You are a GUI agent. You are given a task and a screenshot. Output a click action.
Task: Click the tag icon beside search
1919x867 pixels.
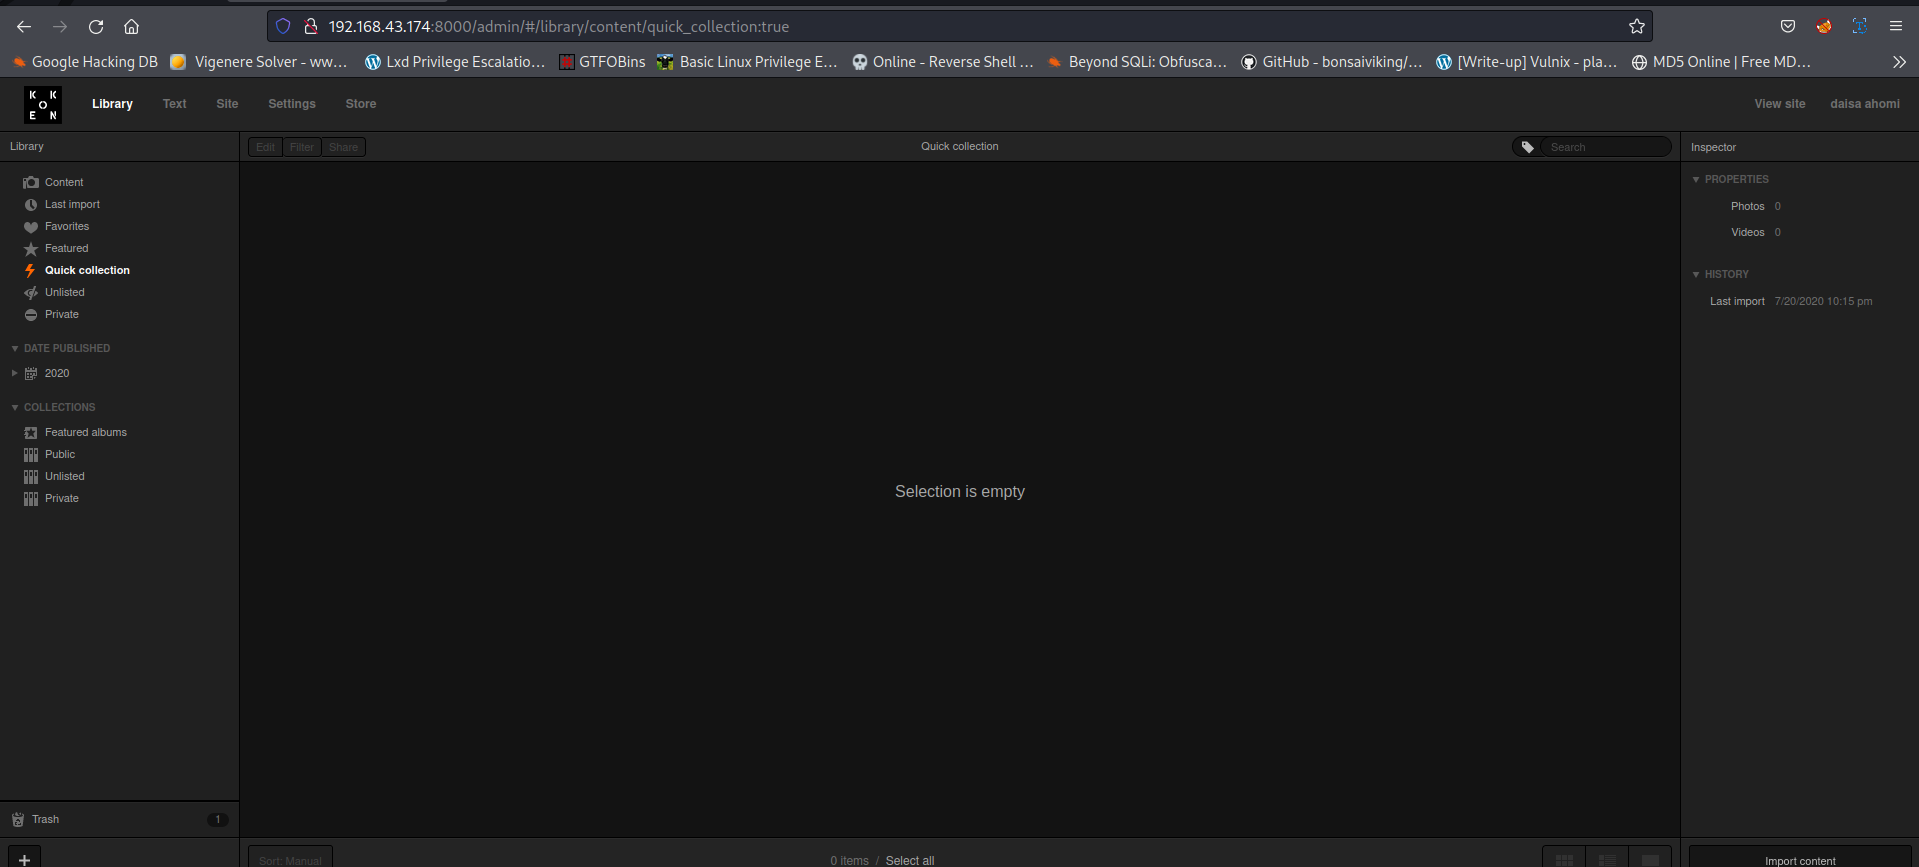(1527, 147)
